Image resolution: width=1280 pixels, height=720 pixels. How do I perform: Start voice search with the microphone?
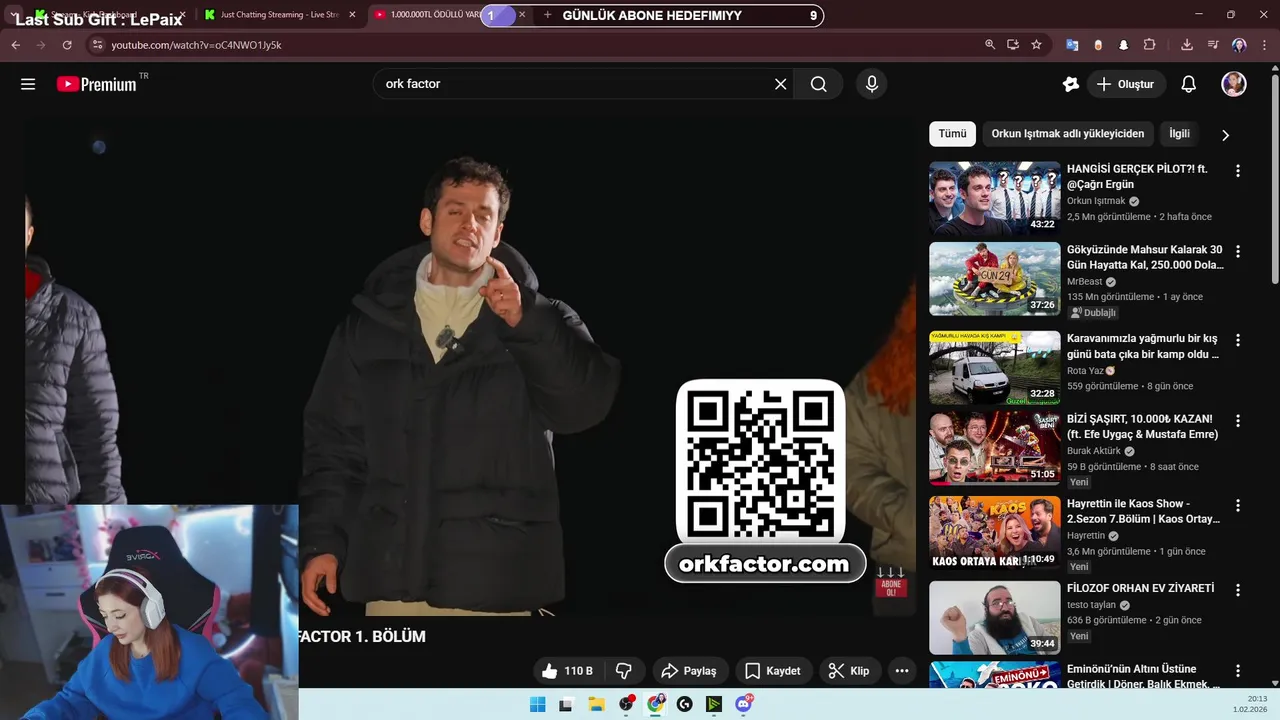(x=872, y=84)
